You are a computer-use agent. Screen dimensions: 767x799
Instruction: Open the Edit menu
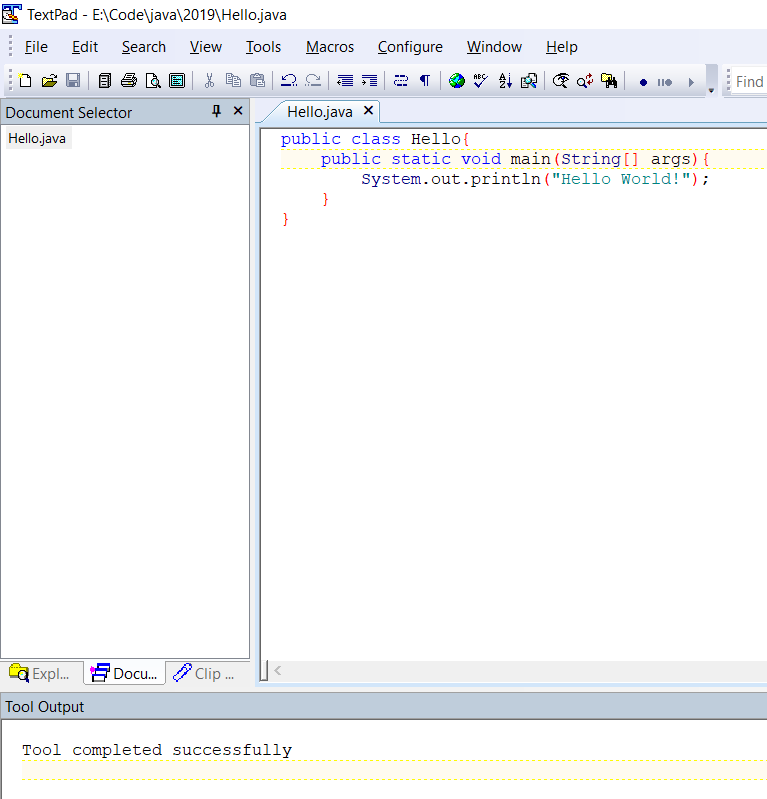point(85,47)
